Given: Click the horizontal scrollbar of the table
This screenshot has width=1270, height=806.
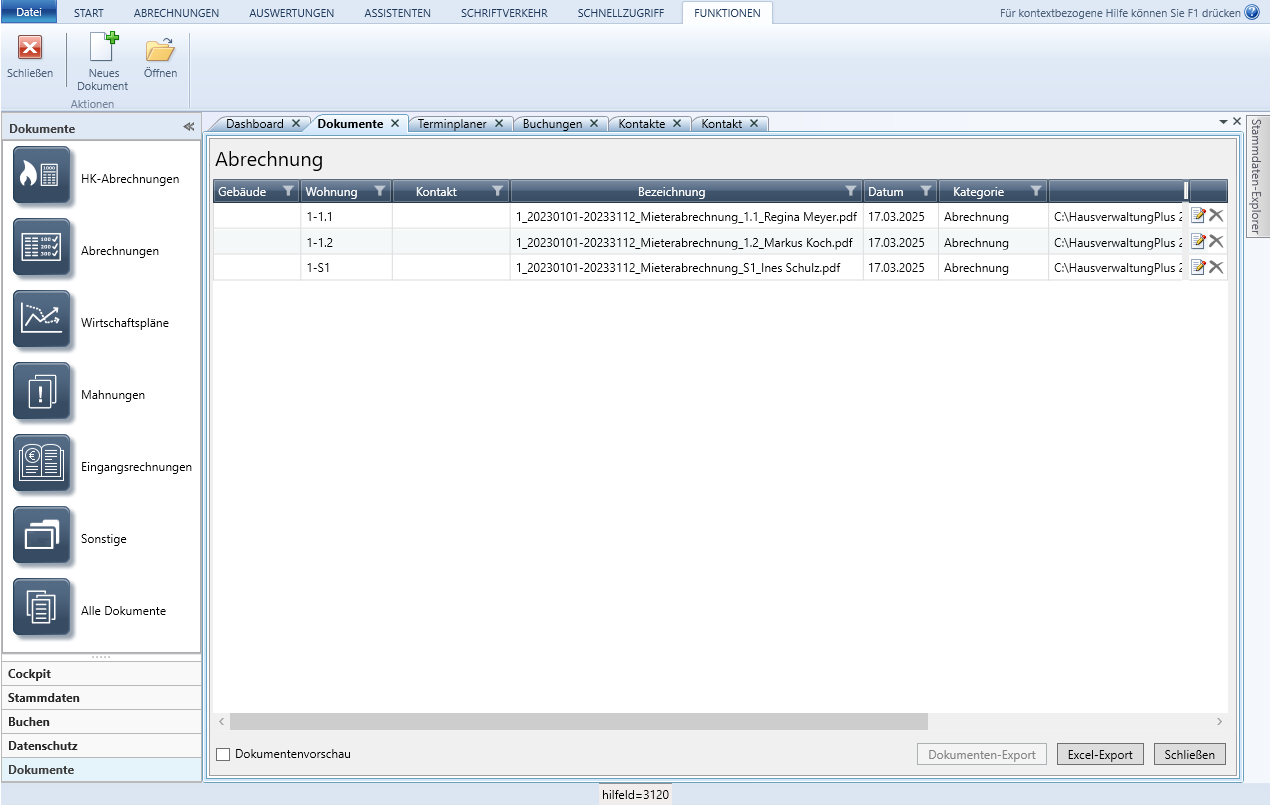Looking at the screenshot, I should [578, 721].
